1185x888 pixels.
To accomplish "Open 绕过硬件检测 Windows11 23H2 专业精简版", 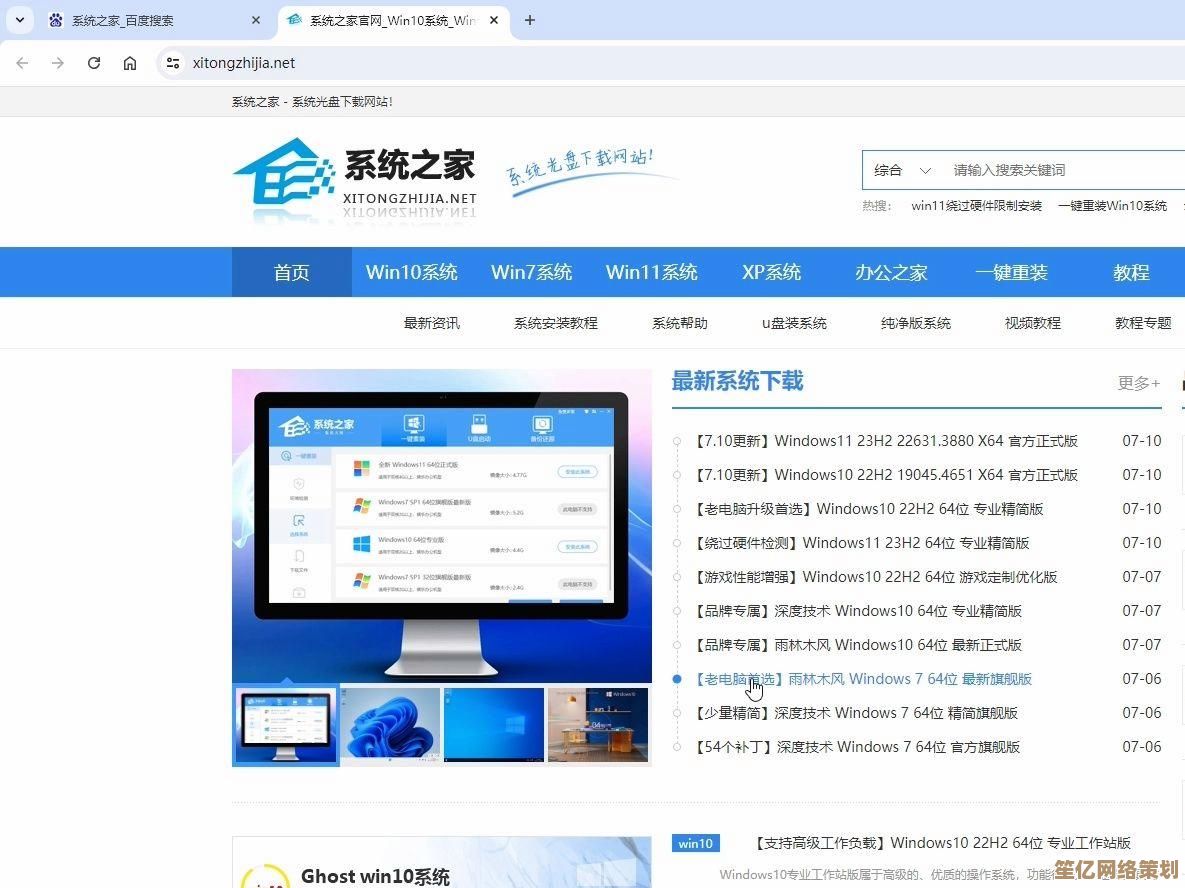I will pyautogui.click(x=862, y=543).
